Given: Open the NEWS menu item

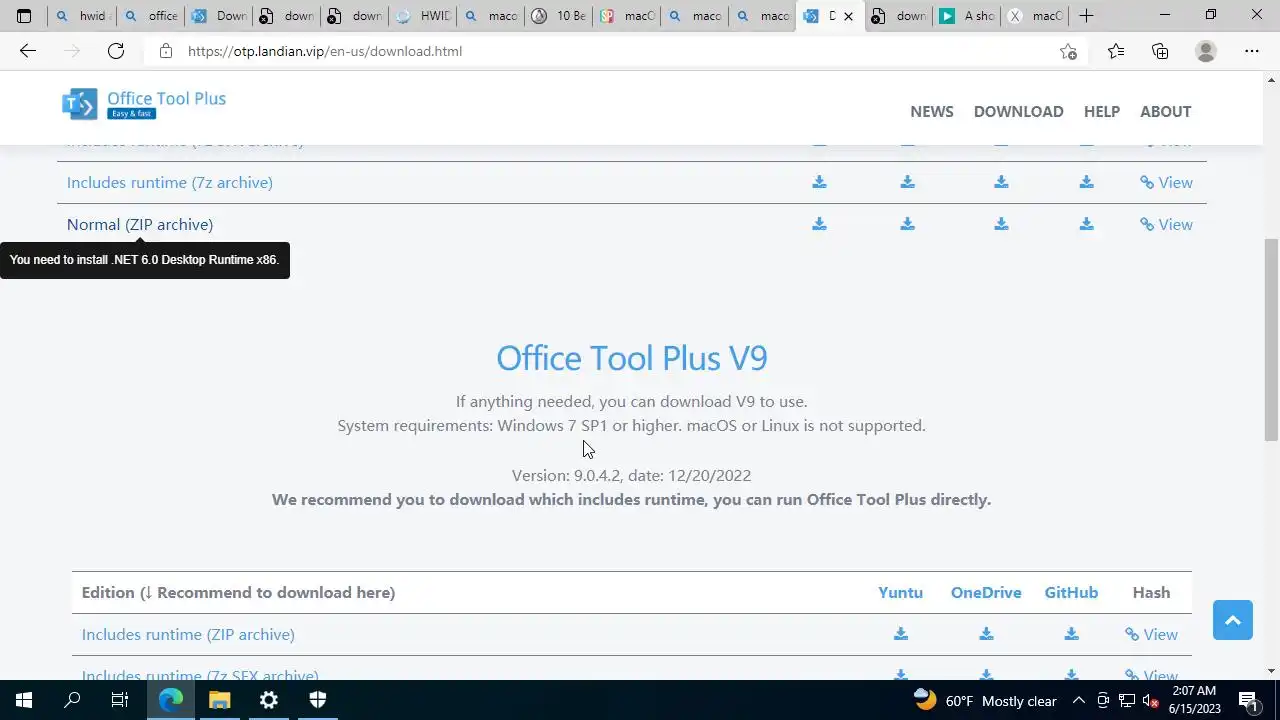Looking at the screenshot, I should 932,111.
